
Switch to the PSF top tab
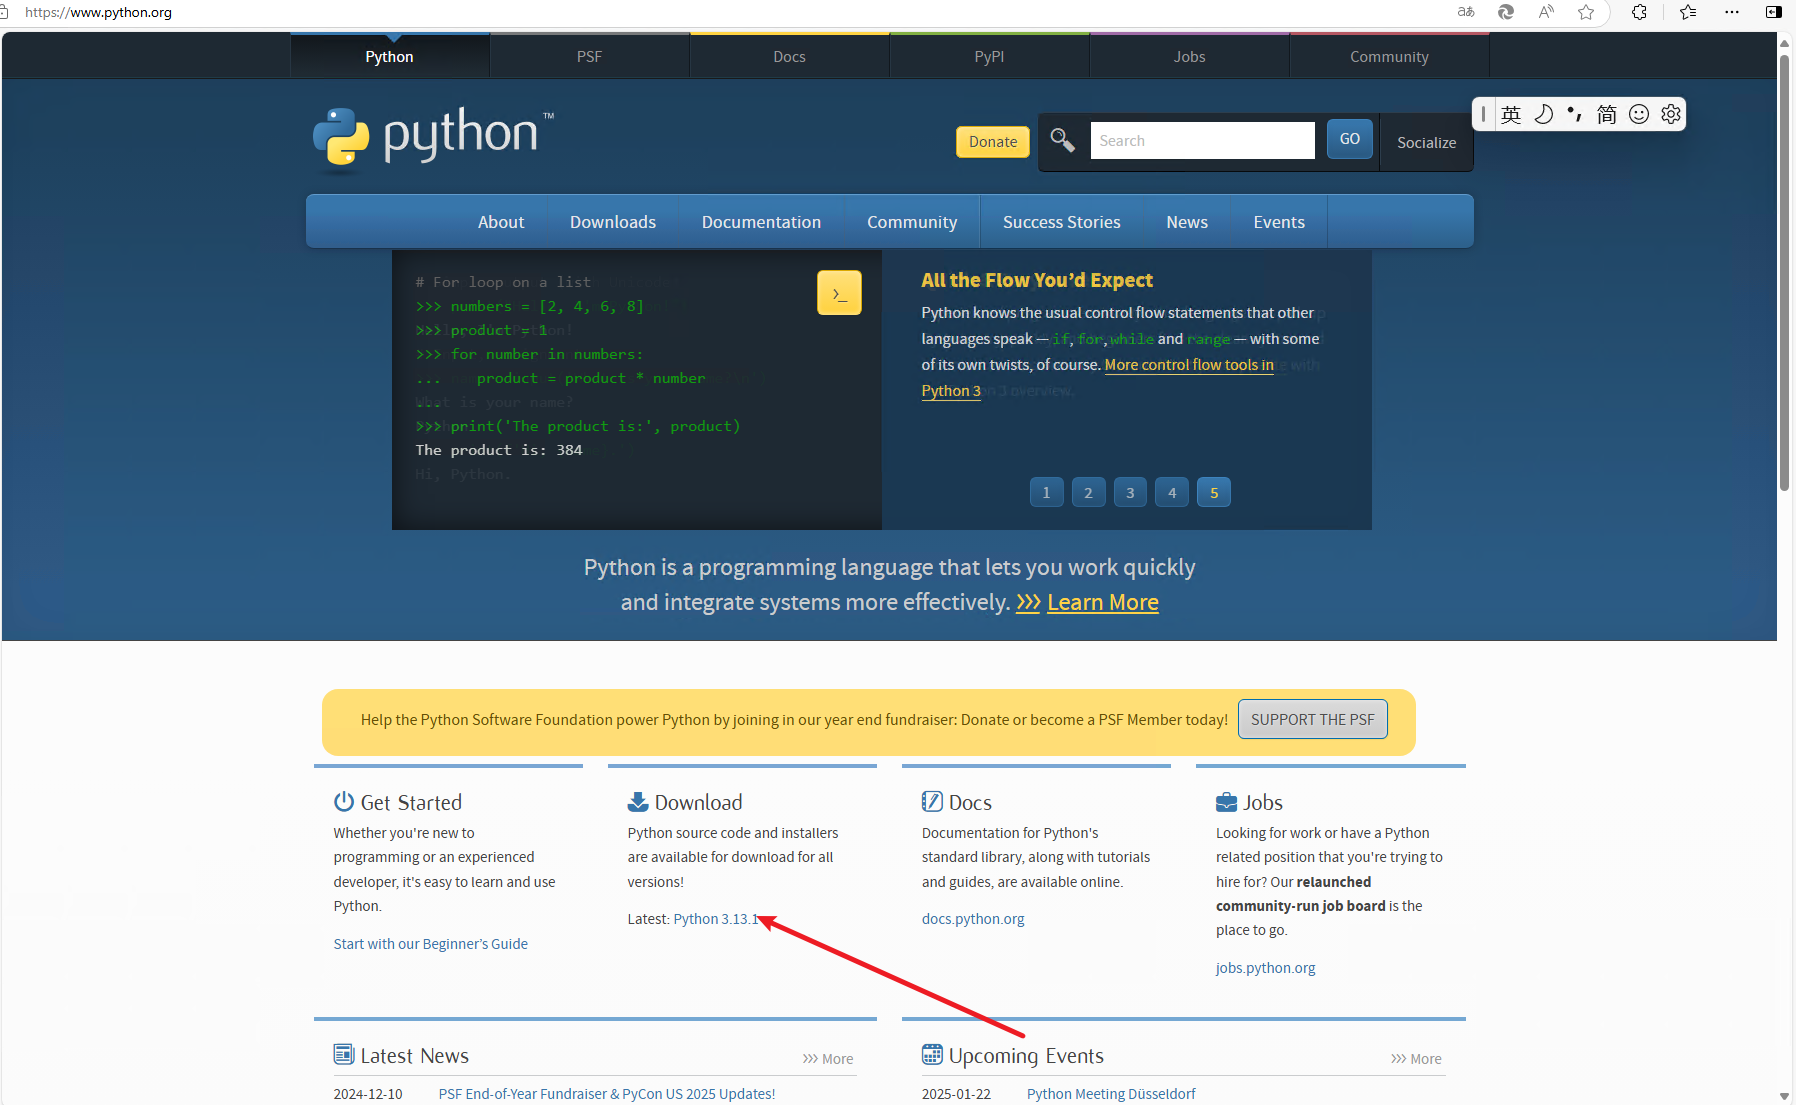[x=590, y=56]
